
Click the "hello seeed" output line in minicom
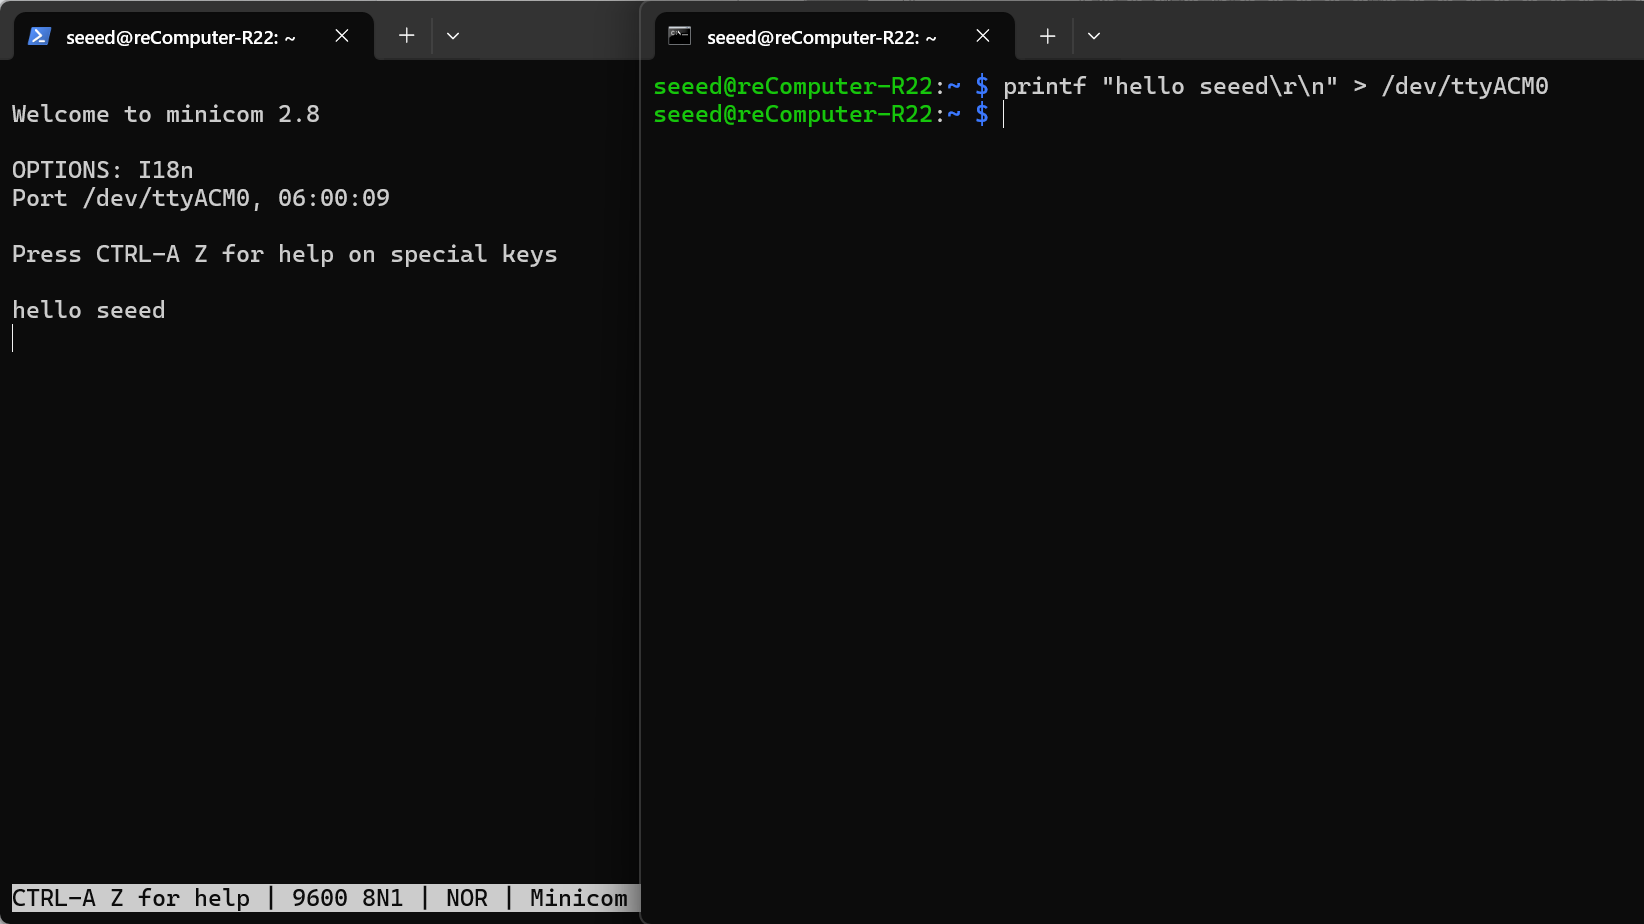tap(89, 310)
